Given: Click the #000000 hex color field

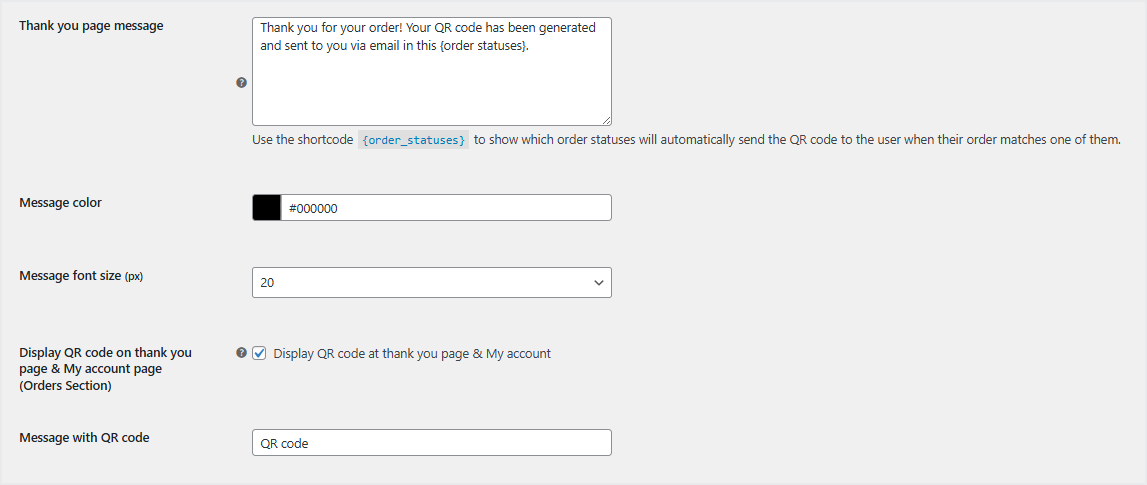Looking at the screenshot, I should [446, 207].
